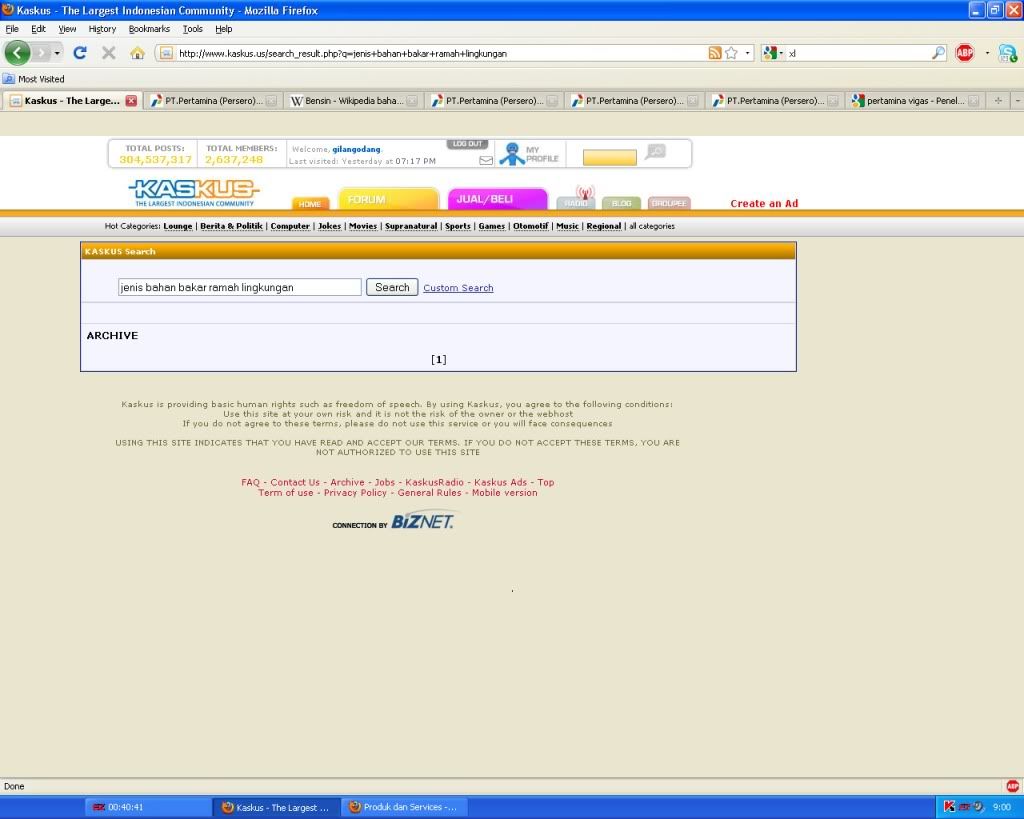Go to the FORUM section tab
1024x819 pixels.
point(388,199)
